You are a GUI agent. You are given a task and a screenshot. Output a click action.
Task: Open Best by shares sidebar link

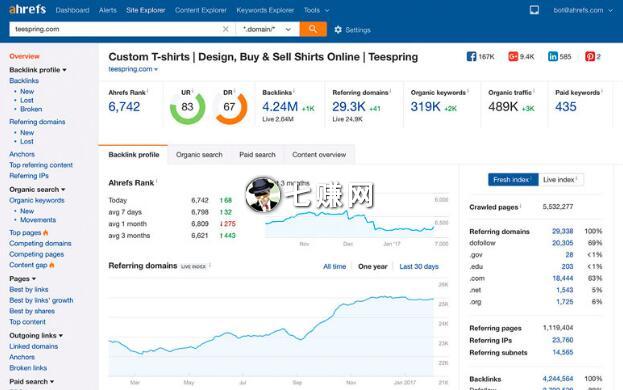click(x=32, y=311)
